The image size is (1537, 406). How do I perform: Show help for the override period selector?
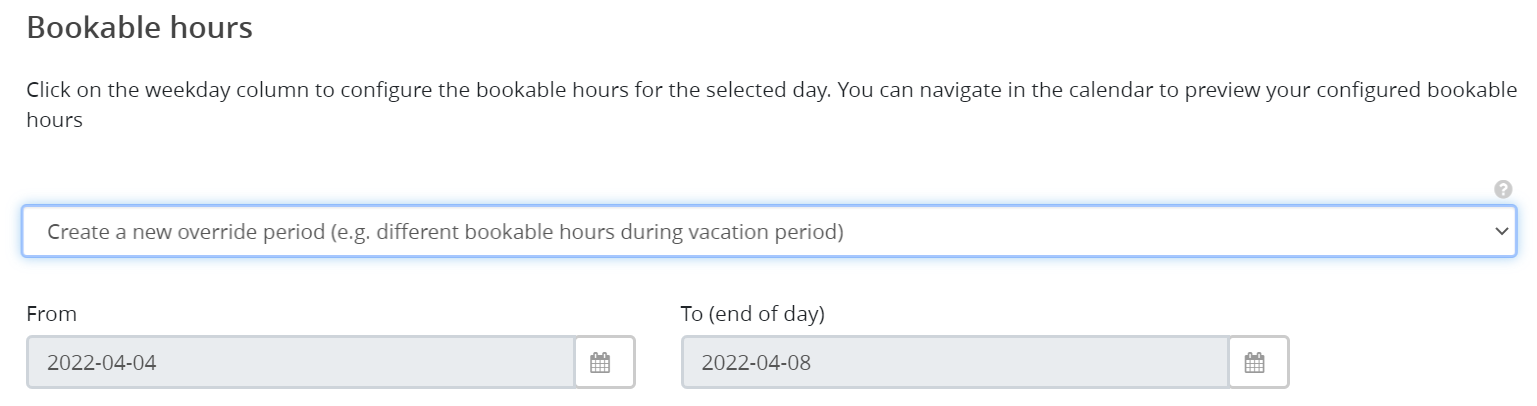point(1502,189)
